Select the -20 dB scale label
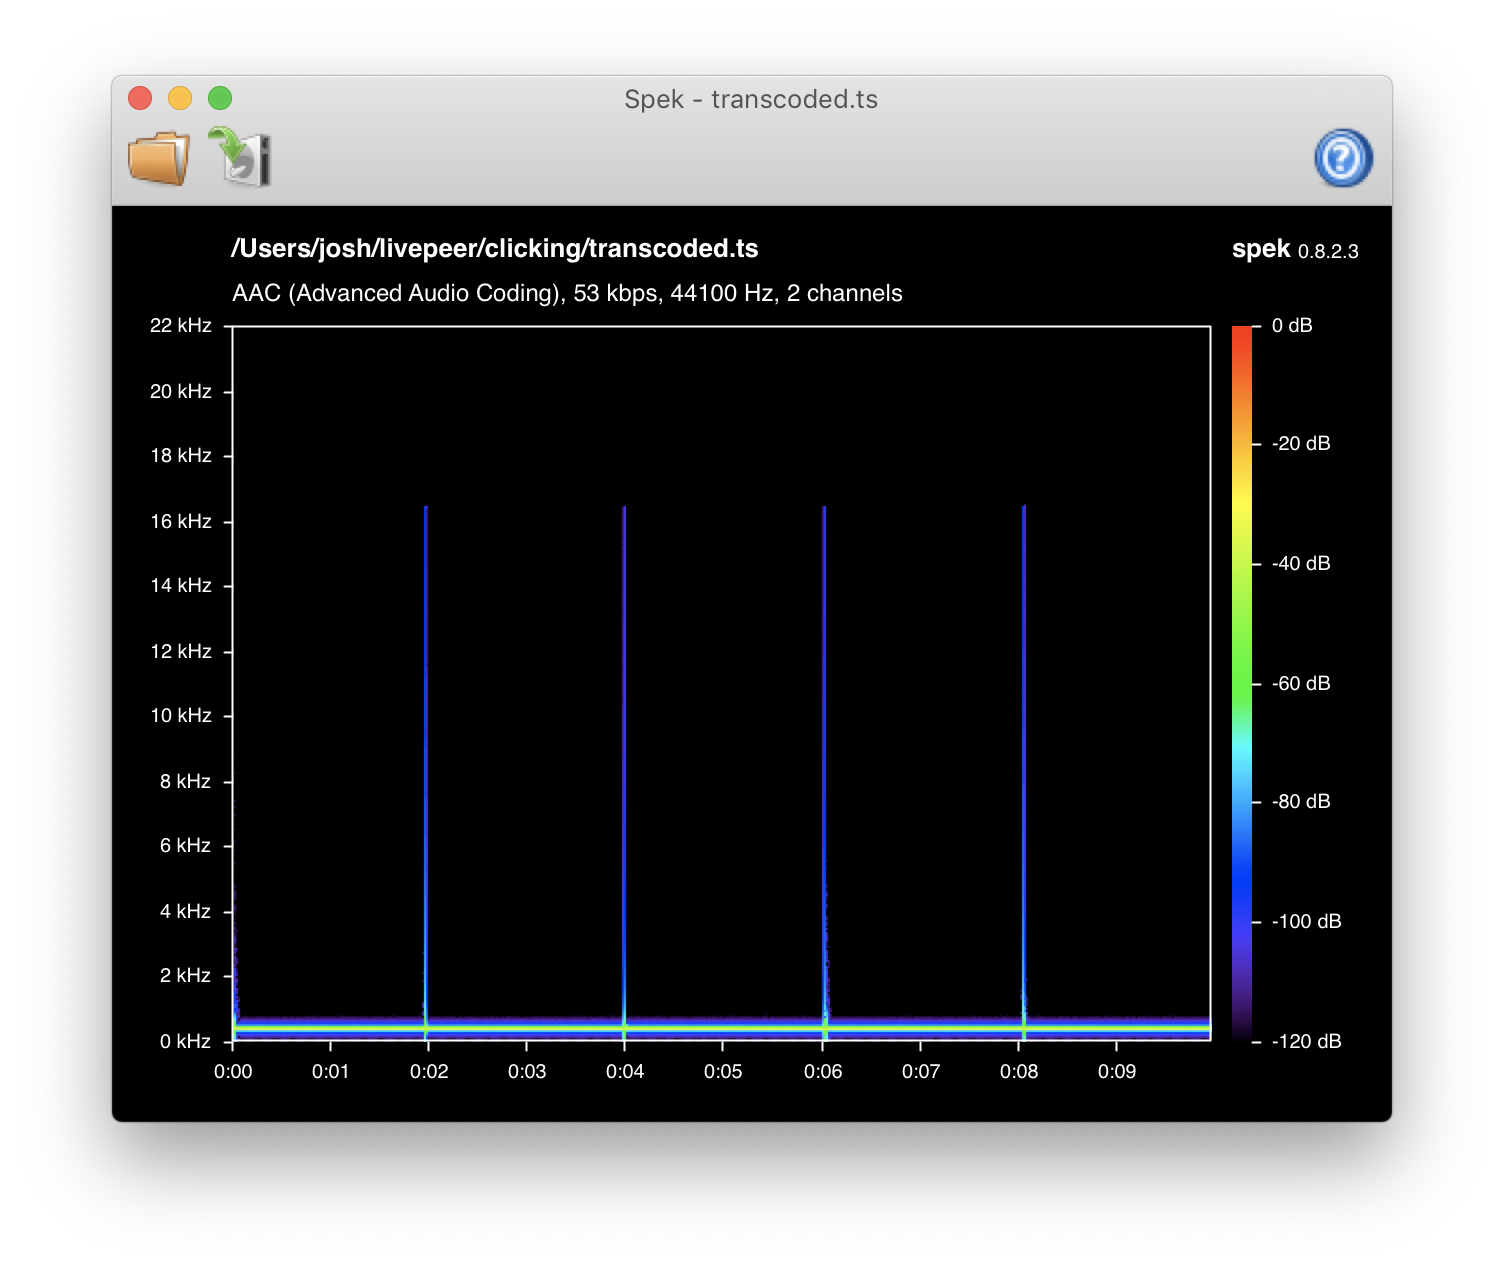This screenshot has height=1270, width=1504. coord(1301,443)
